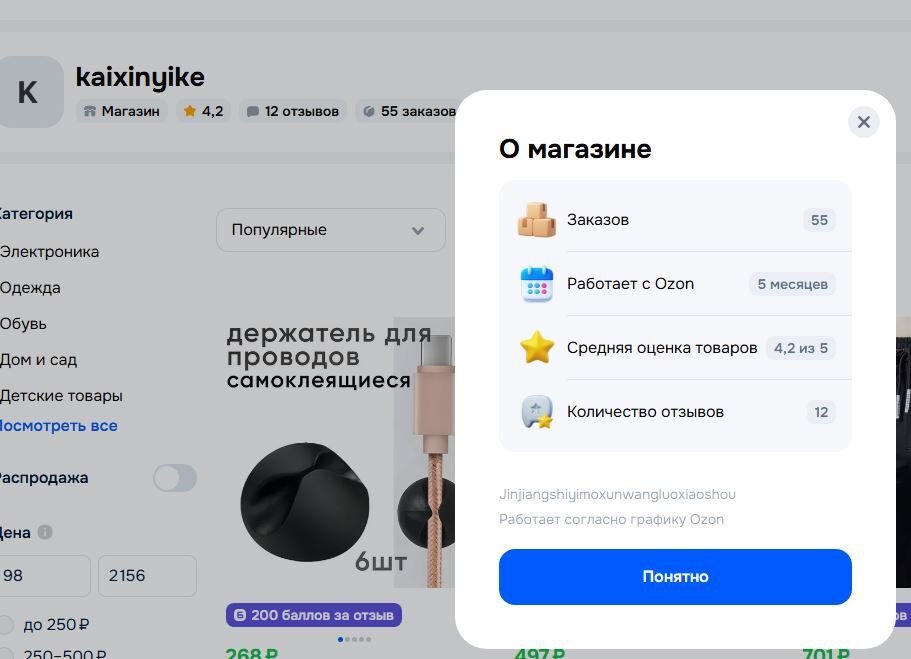Close the О магазине dialog
This screenshot has height=659, width=911.
[863, 122]
